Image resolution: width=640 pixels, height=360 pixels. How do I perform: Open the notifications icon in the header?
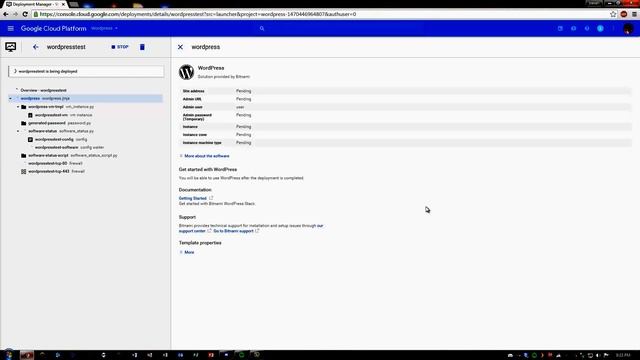tap(600, 29)
